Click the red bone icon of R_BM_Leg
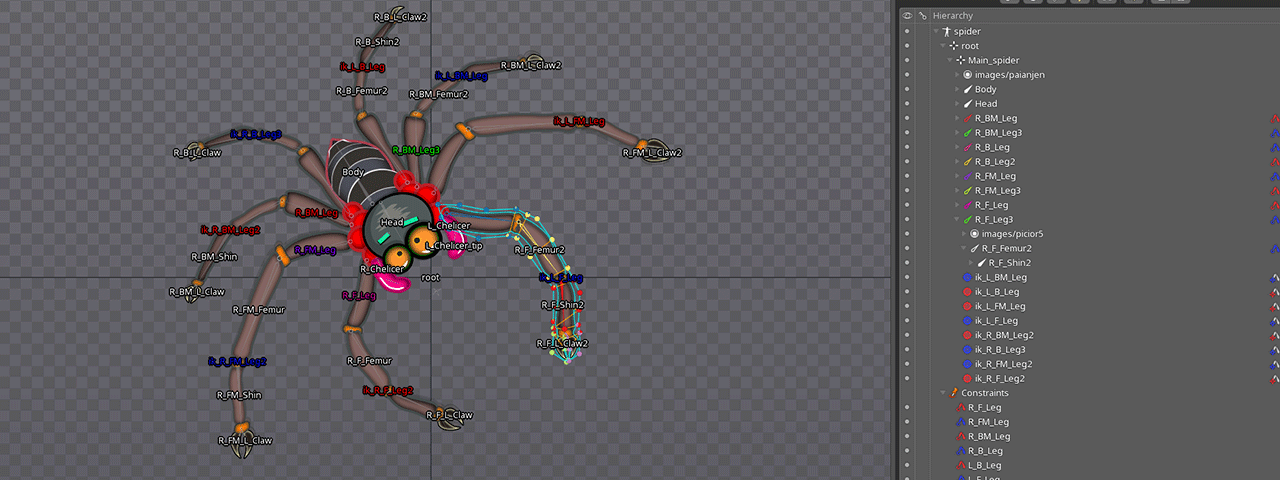The image size is (1280, 480). pyautogui.click(x=967, y=118)
